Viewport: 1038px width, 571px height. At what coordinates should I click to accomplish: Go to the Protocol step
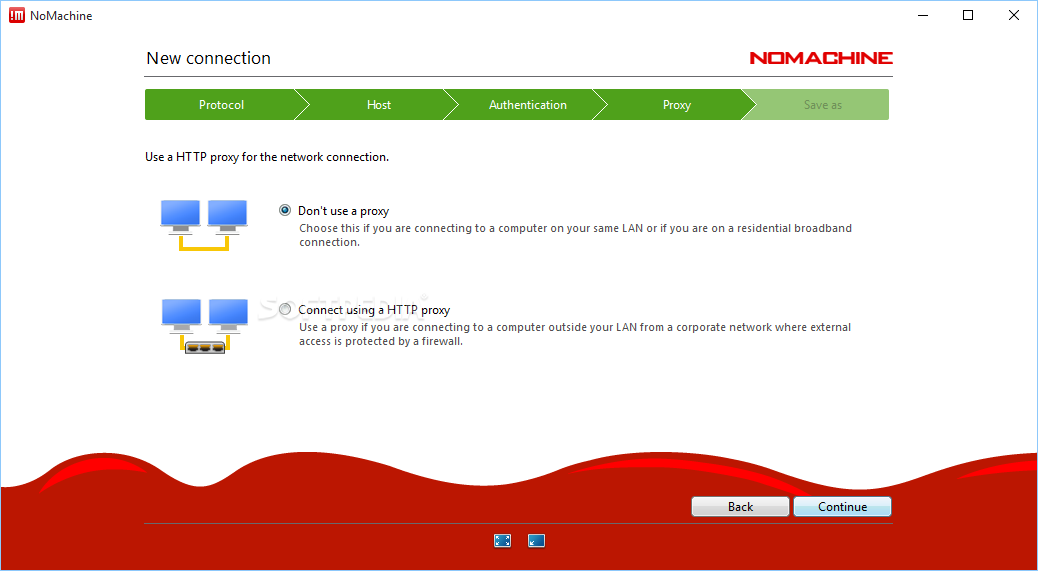tap(221, 105)
